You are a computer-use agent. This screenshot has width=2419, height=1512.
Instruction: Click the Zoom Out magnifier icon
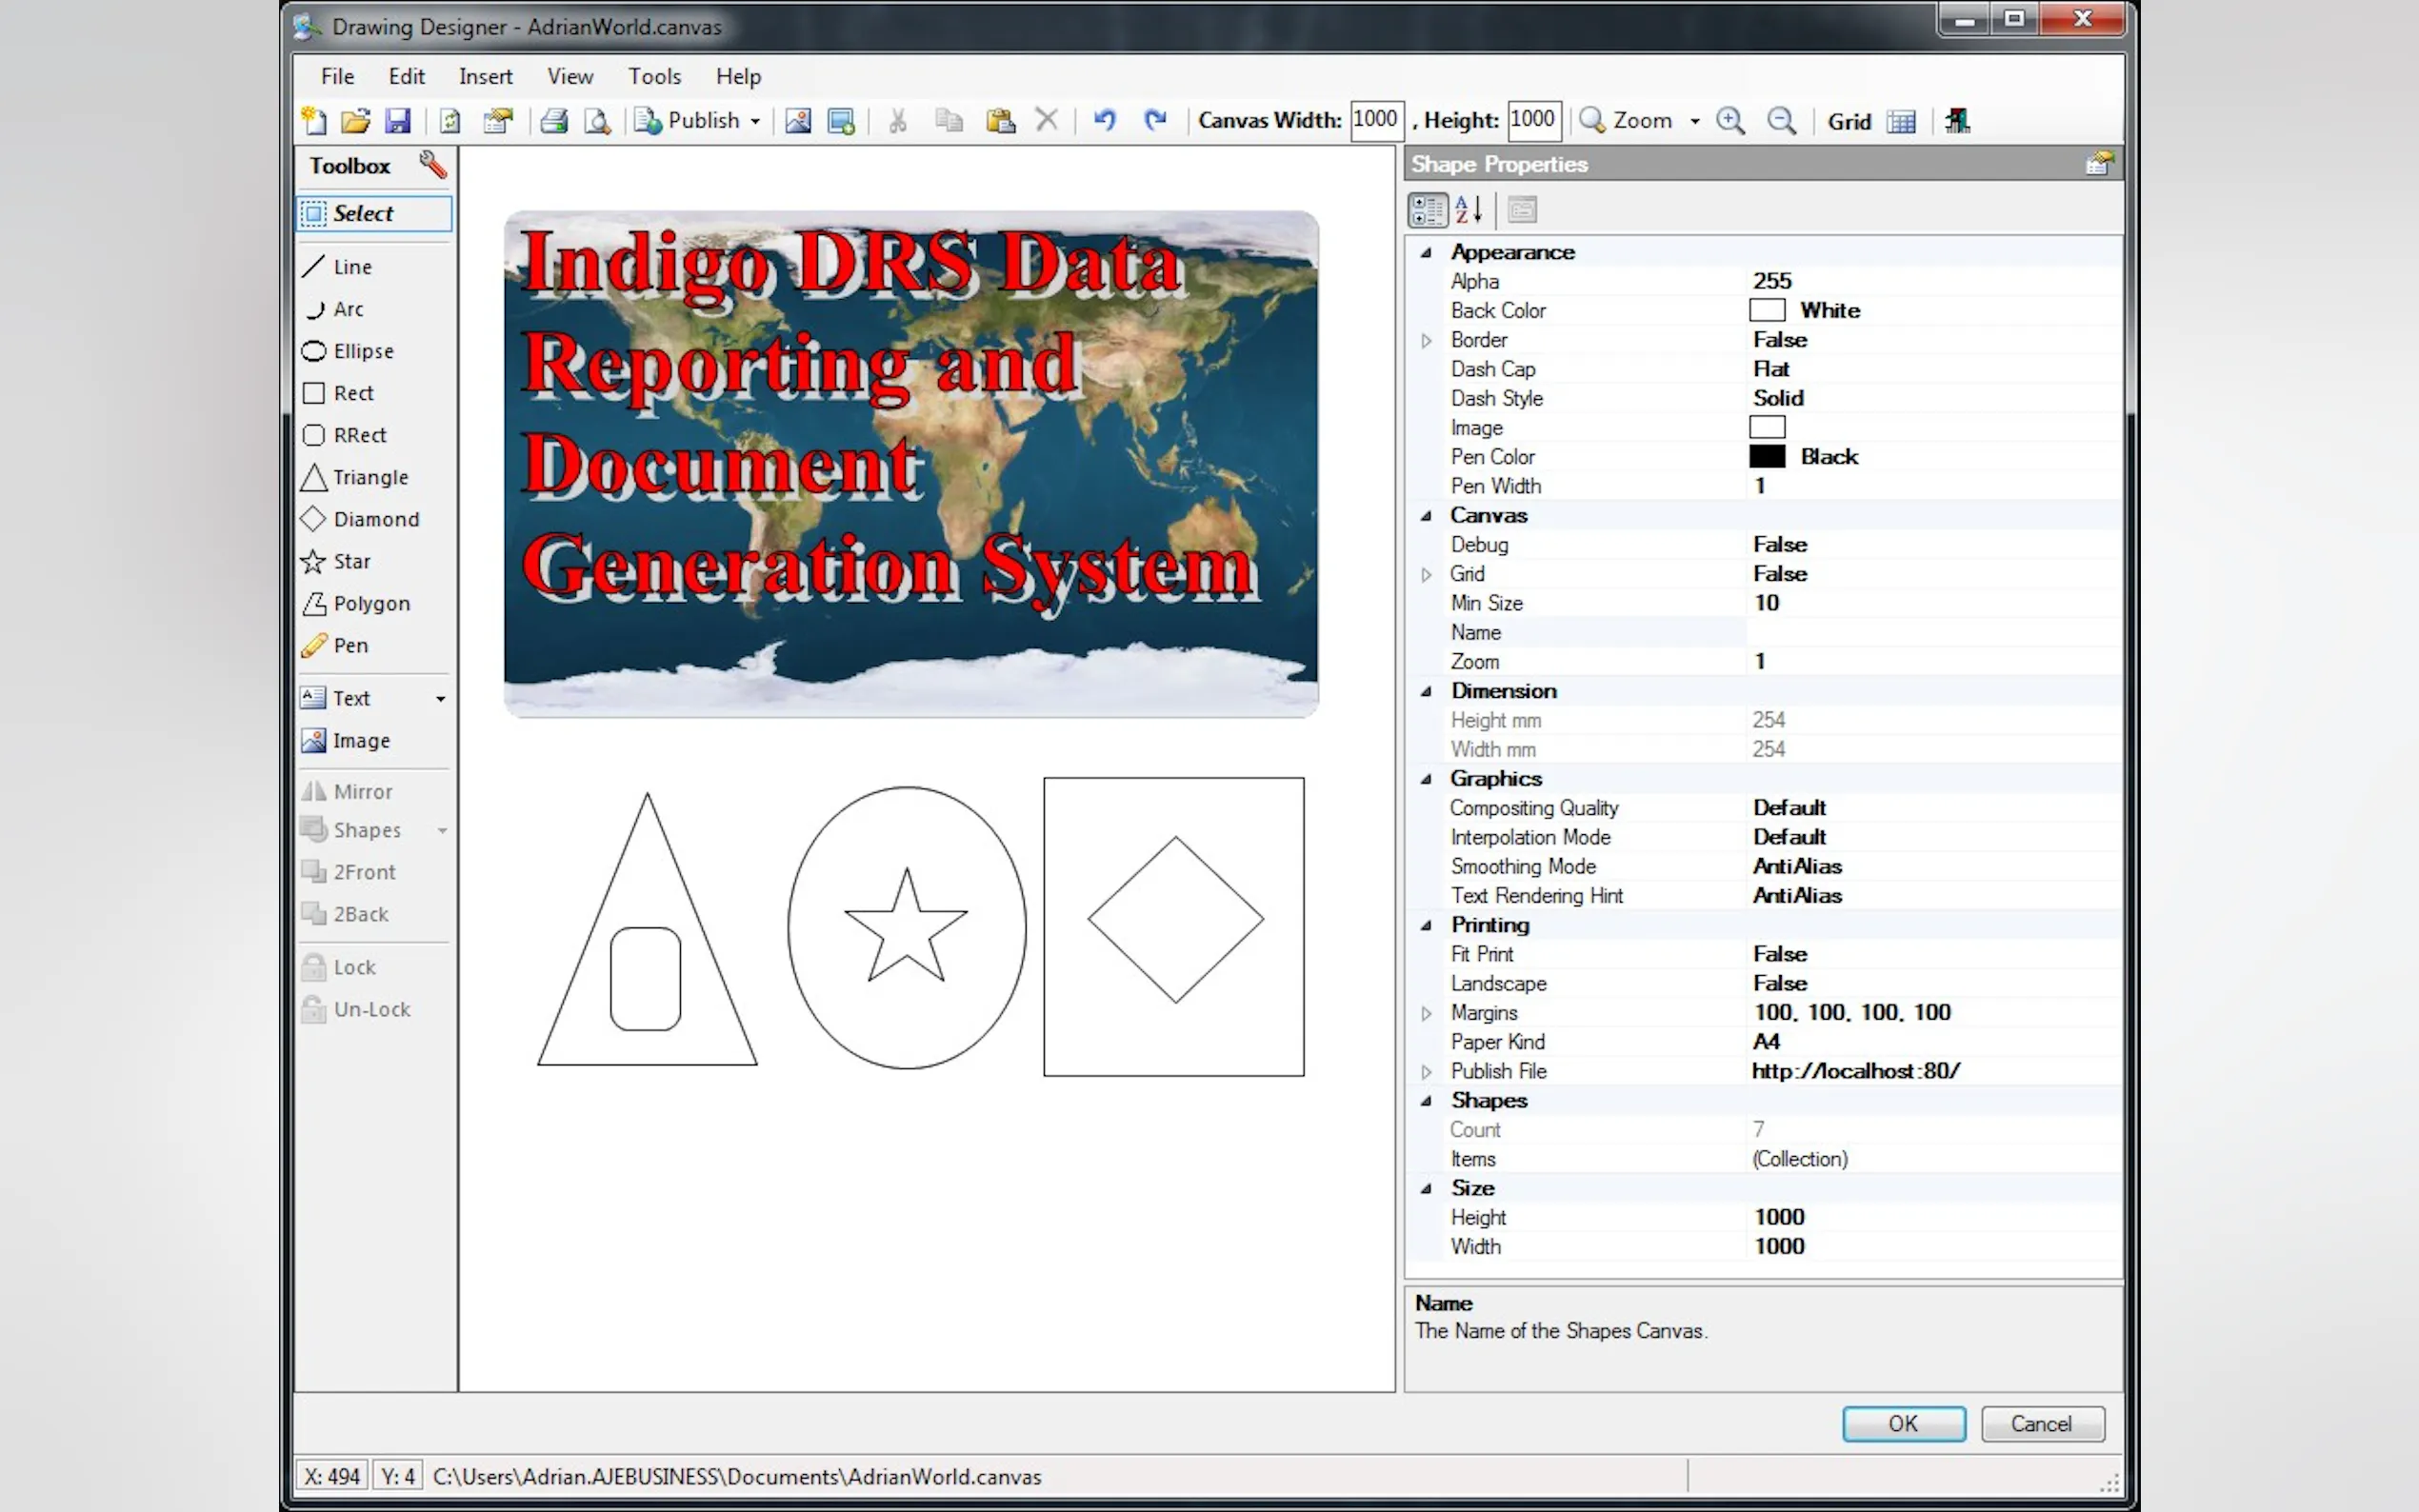click(x=1781, y=121)
